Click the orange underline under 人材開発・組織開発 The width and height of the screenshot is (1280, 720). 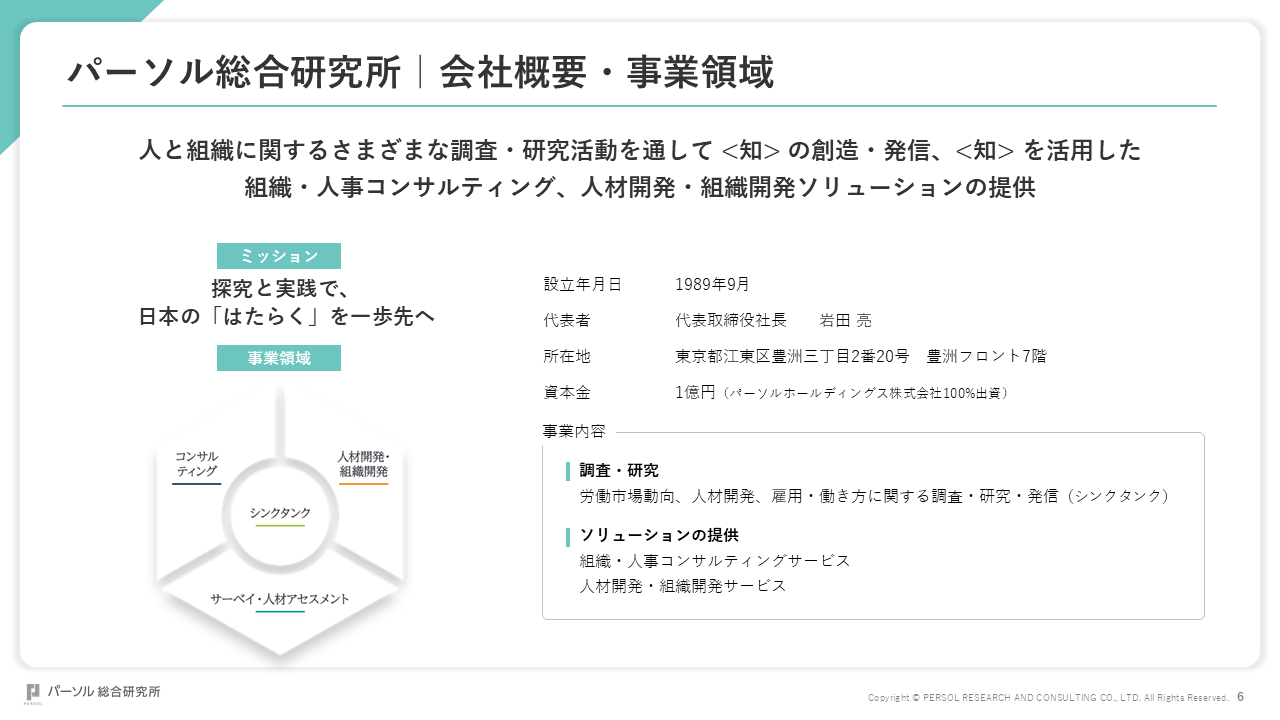pyautogui.click(x=363, y=484)
